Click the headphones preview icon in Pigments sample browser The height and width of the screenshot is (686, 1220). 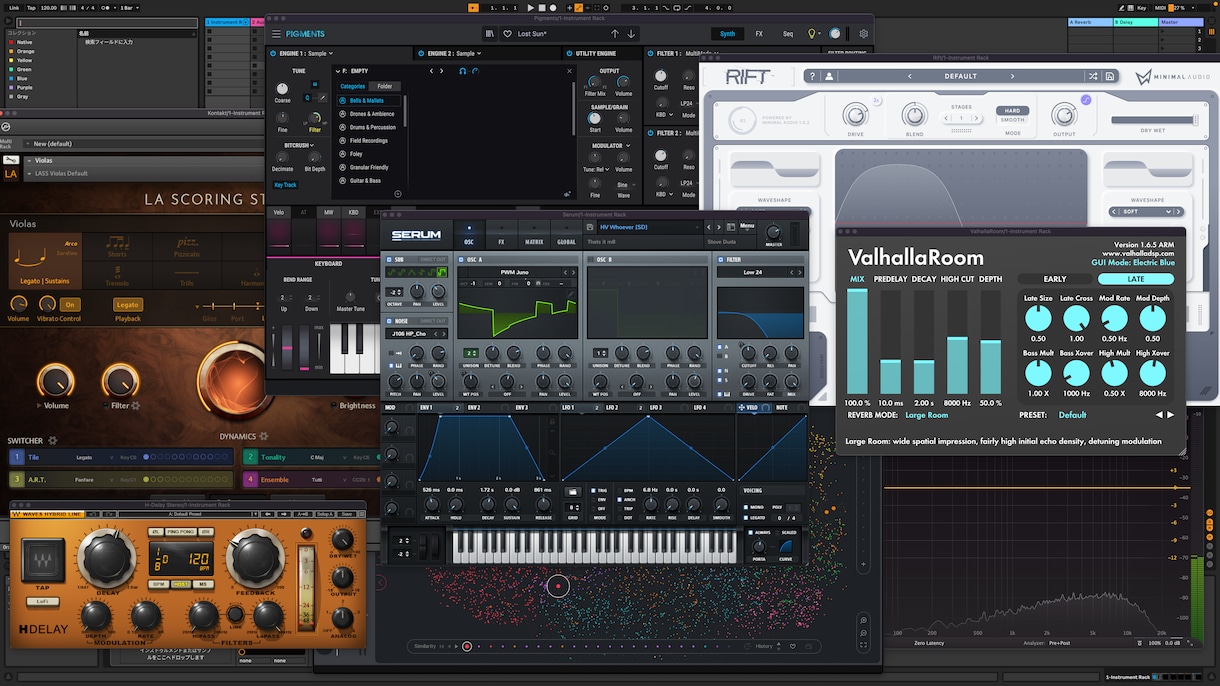point(463,71)
